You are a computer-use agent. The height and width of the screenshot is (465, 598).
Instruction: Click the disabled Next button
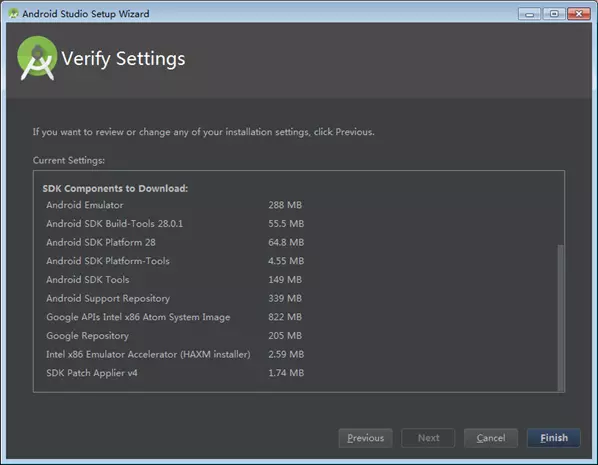(x=428, y=438)
